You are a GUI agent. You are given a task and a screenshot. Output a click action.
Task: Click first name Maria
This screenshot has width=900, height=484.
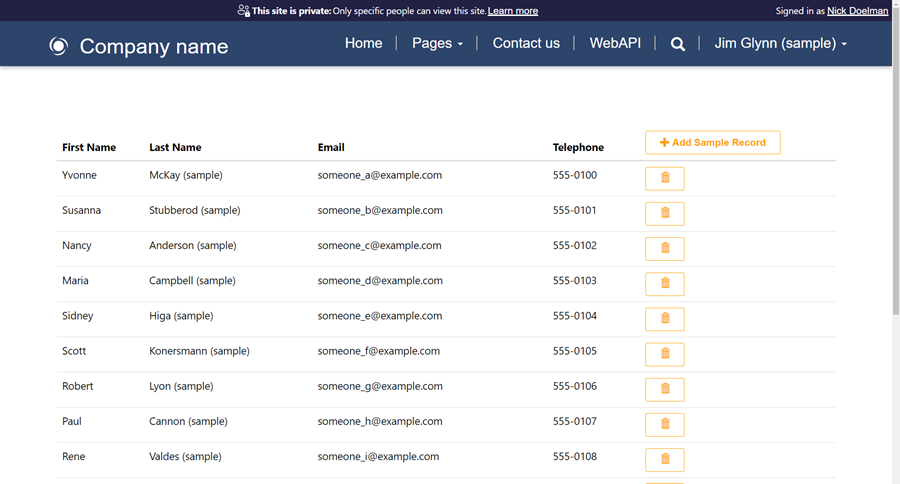tap(75, 280)
